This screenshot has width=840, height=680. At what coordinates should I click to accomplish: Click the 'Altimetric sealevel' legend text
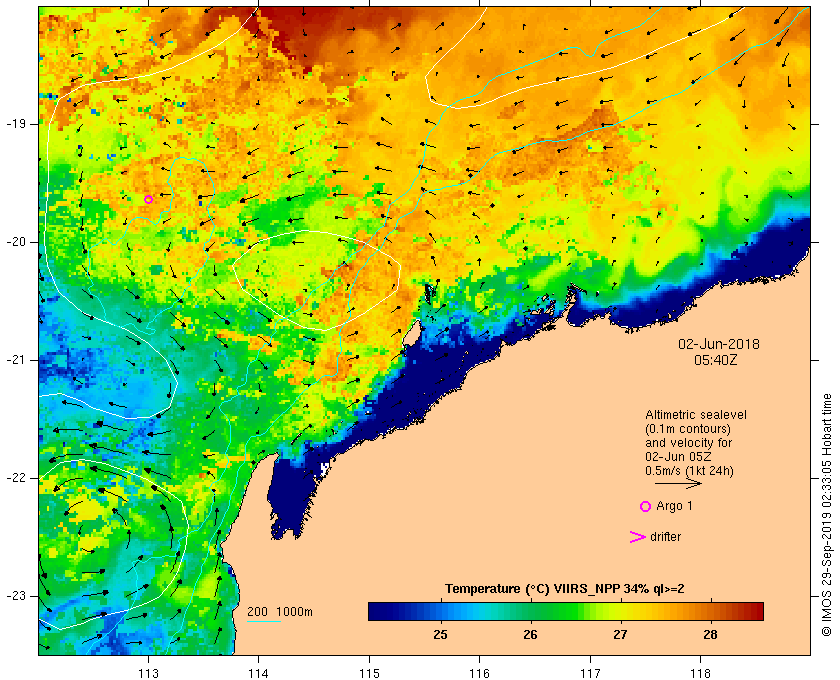tap(696, 415)
